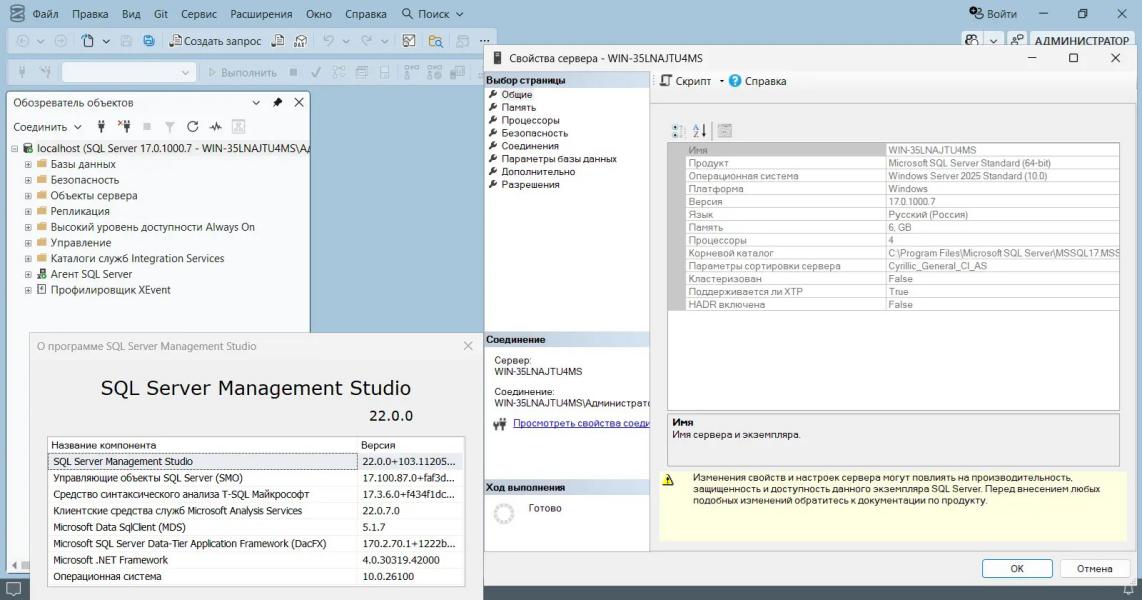The image size is (1142, 600).
Task: Open Просмотреть свойства соединения link
Action: click(580, 424)
